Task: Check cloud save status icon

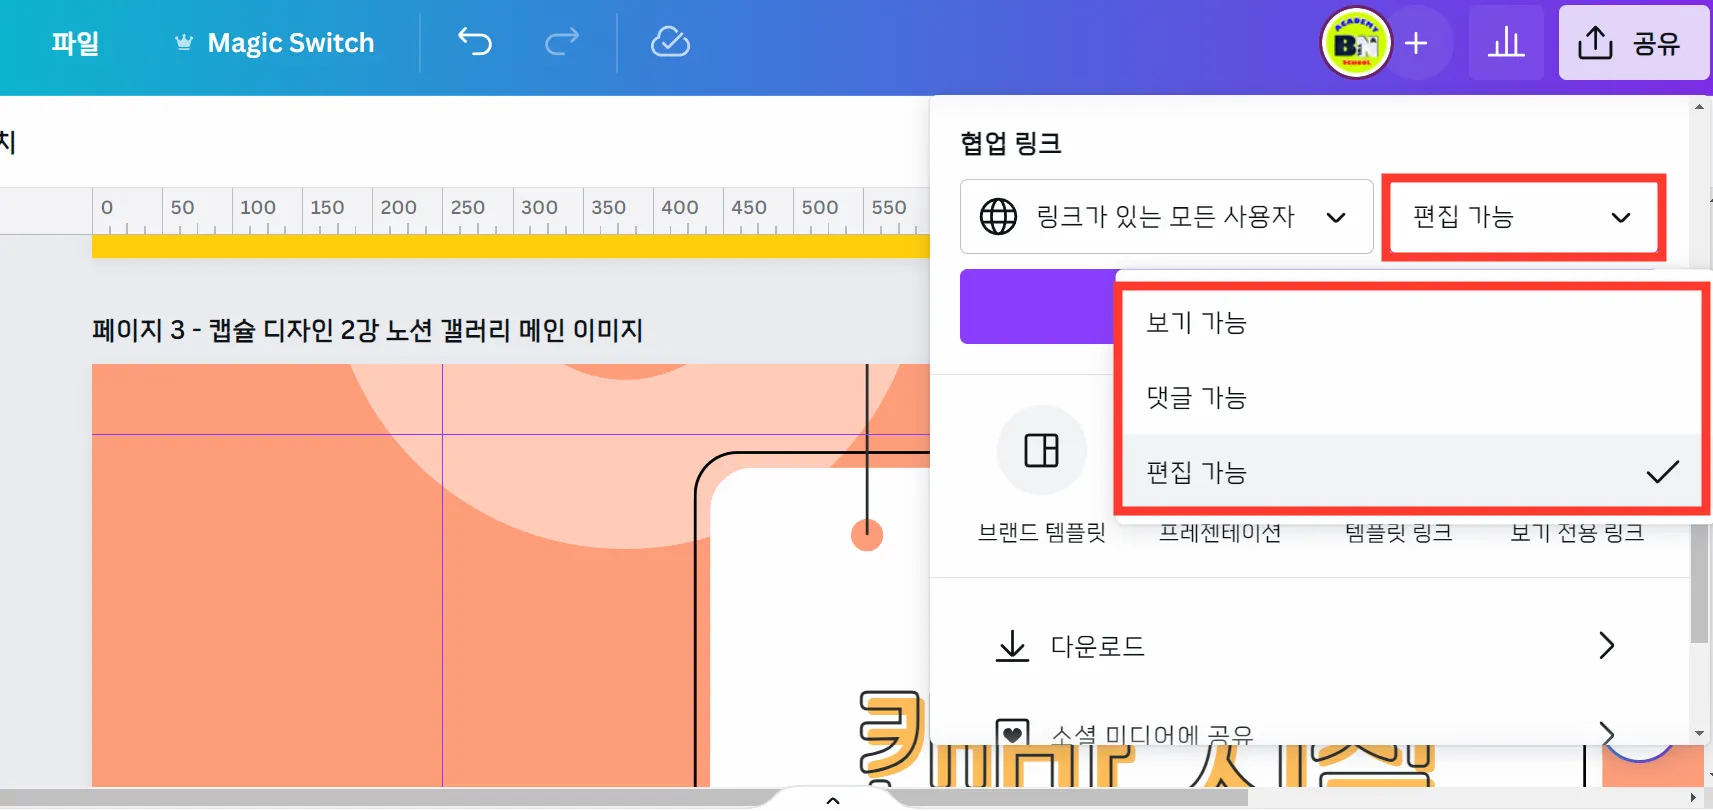Action: click(670, 42)
